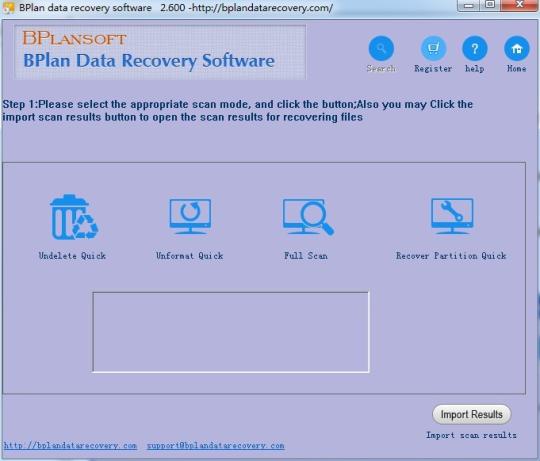Click the help question mark icon
540x461 pixels.
point(475,48)
